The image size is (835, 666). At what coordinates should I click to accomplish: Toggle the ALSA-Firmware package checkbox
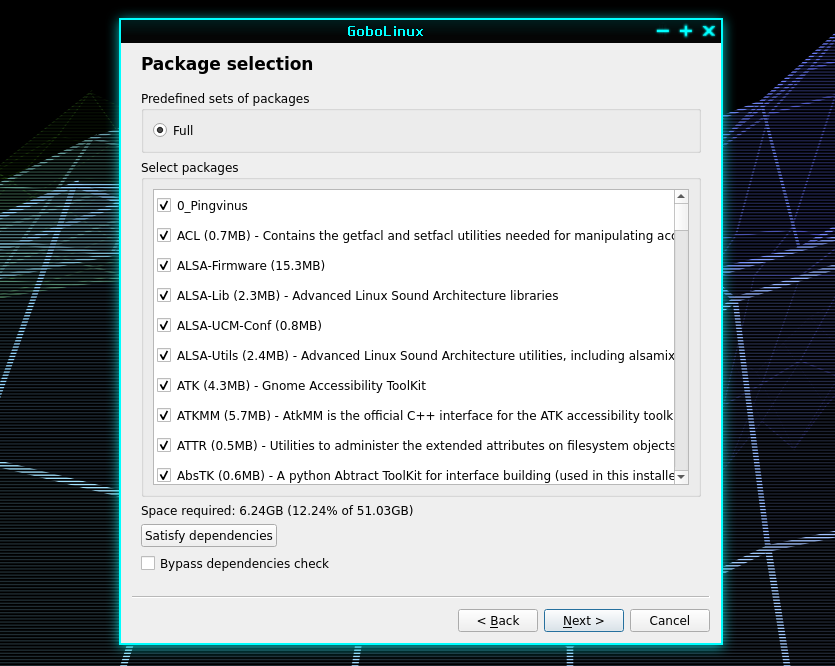click(x=164, y=265)
